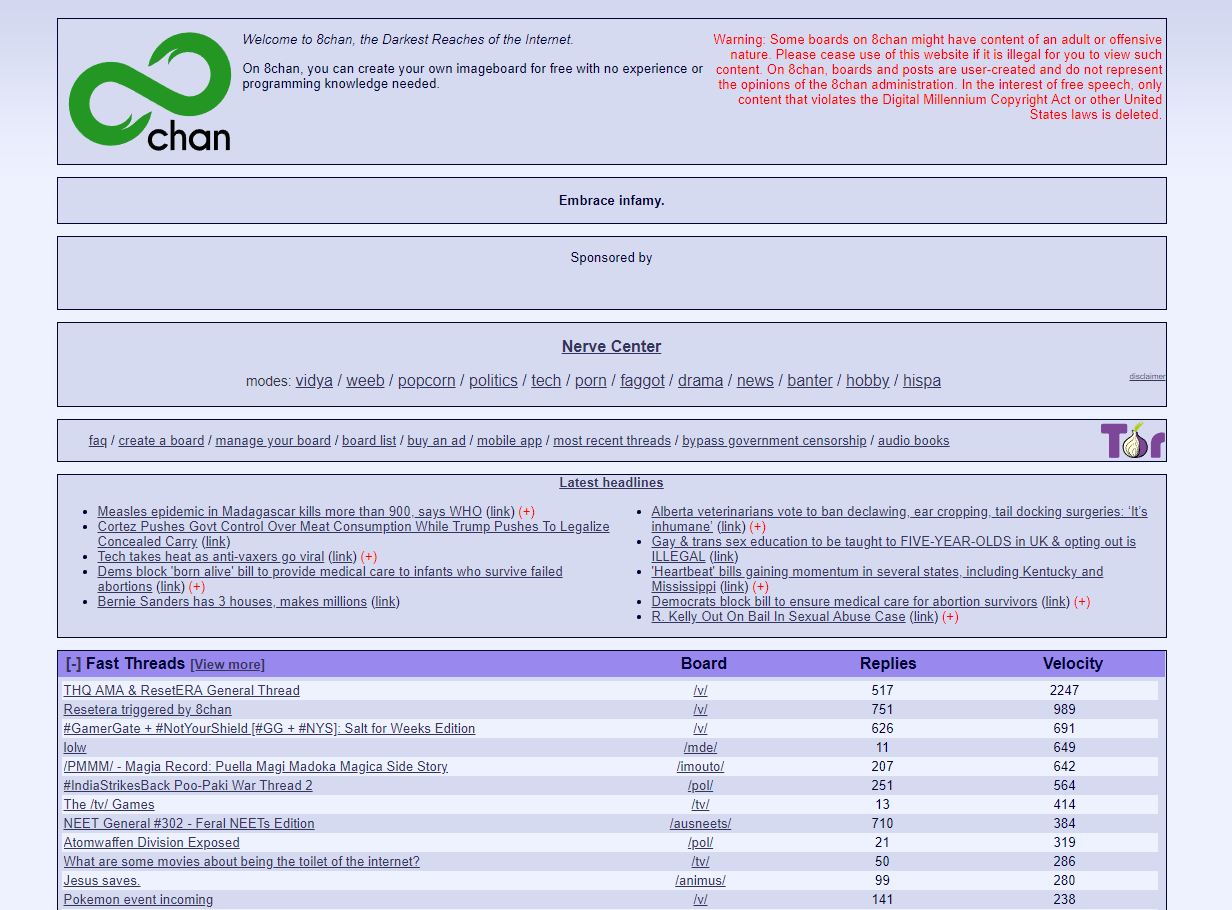Switch to hobby mode

tap(867, 381)
